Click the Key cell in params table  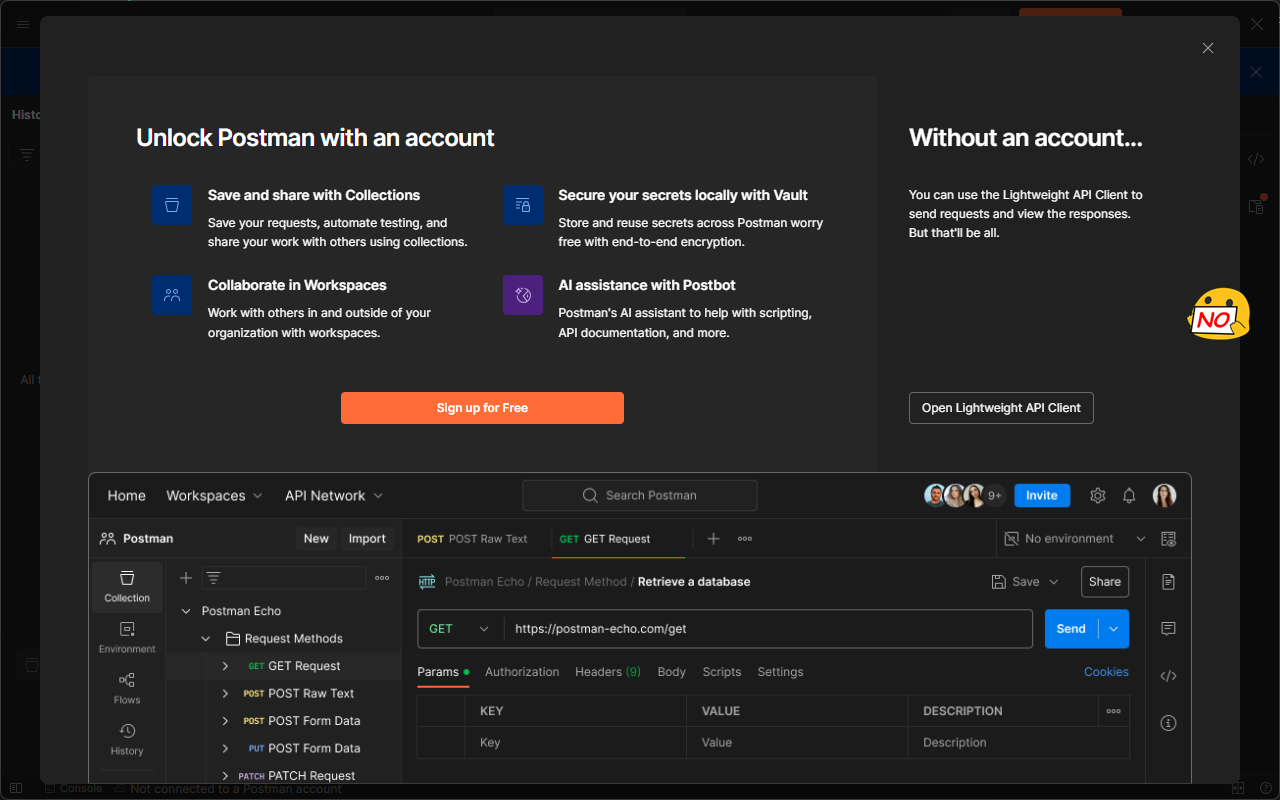(x=576, y=743)
